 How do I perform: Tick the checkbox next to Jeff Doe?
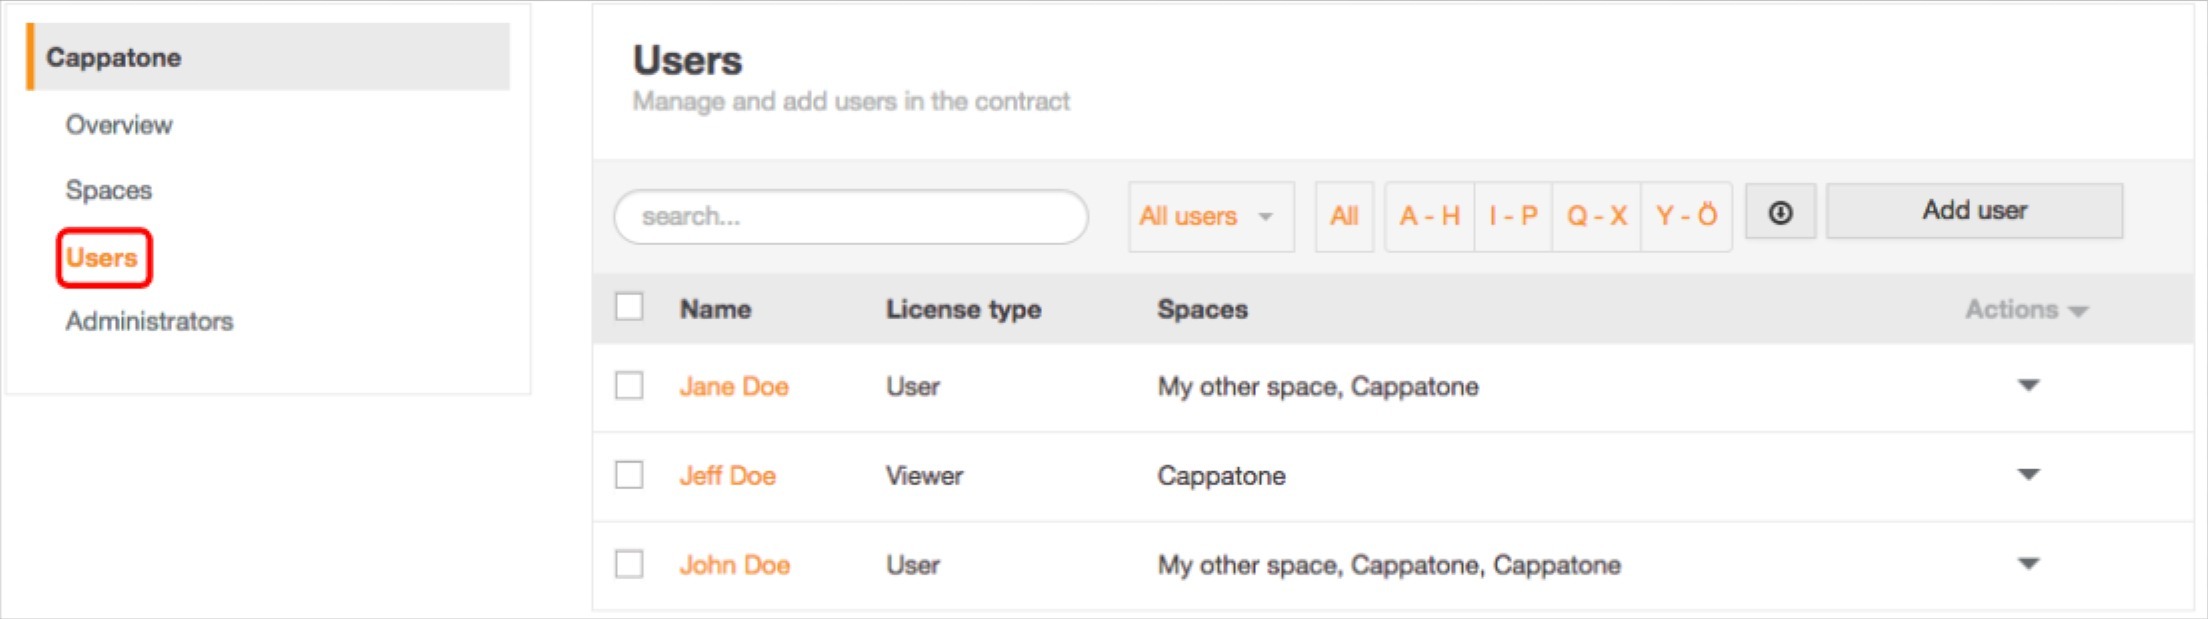(629, 475)
